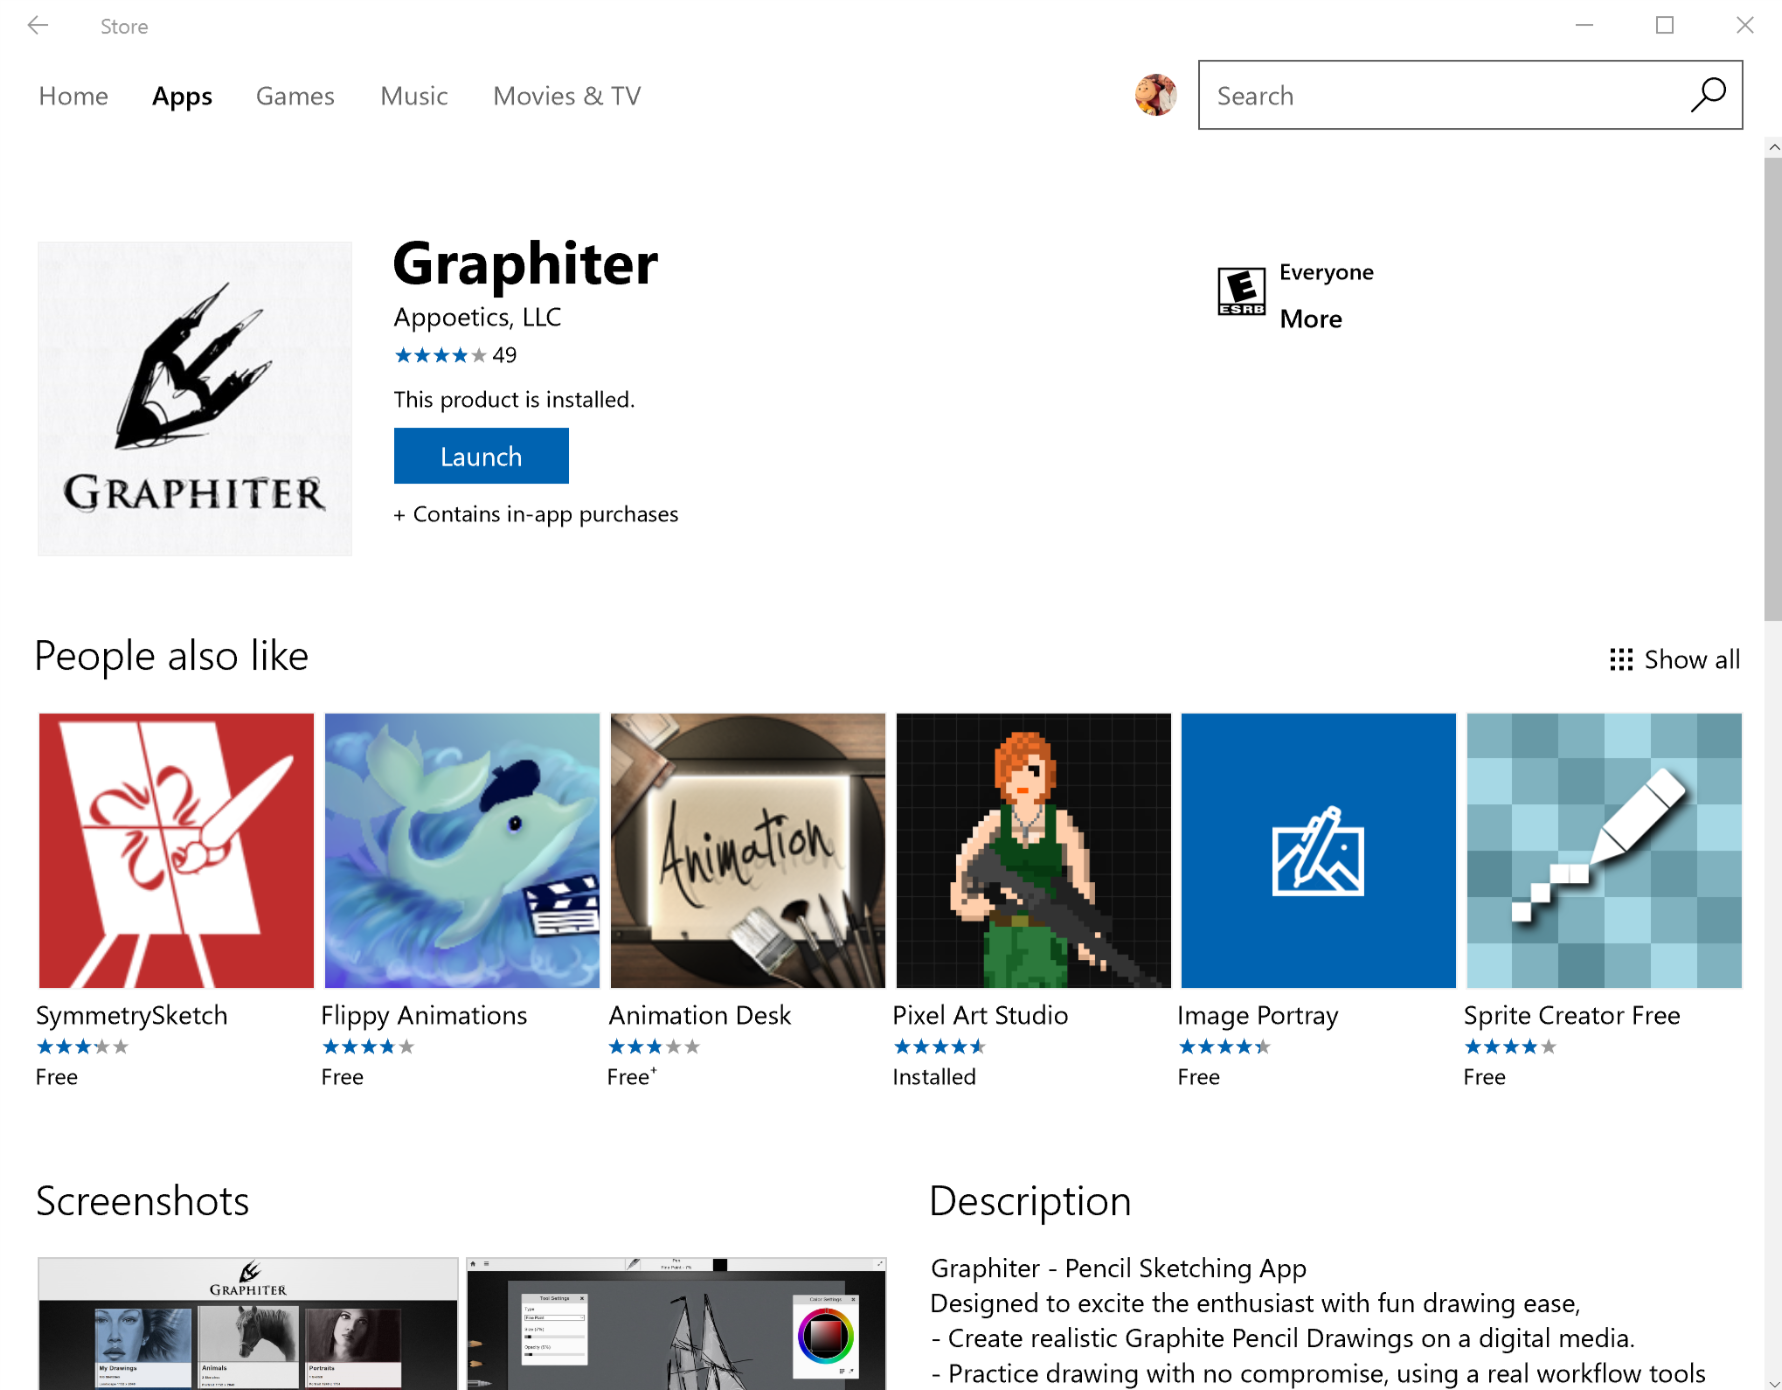1782x1390 pixels.
Task: Open the user account avatar
Action: tap(1155, 95)
